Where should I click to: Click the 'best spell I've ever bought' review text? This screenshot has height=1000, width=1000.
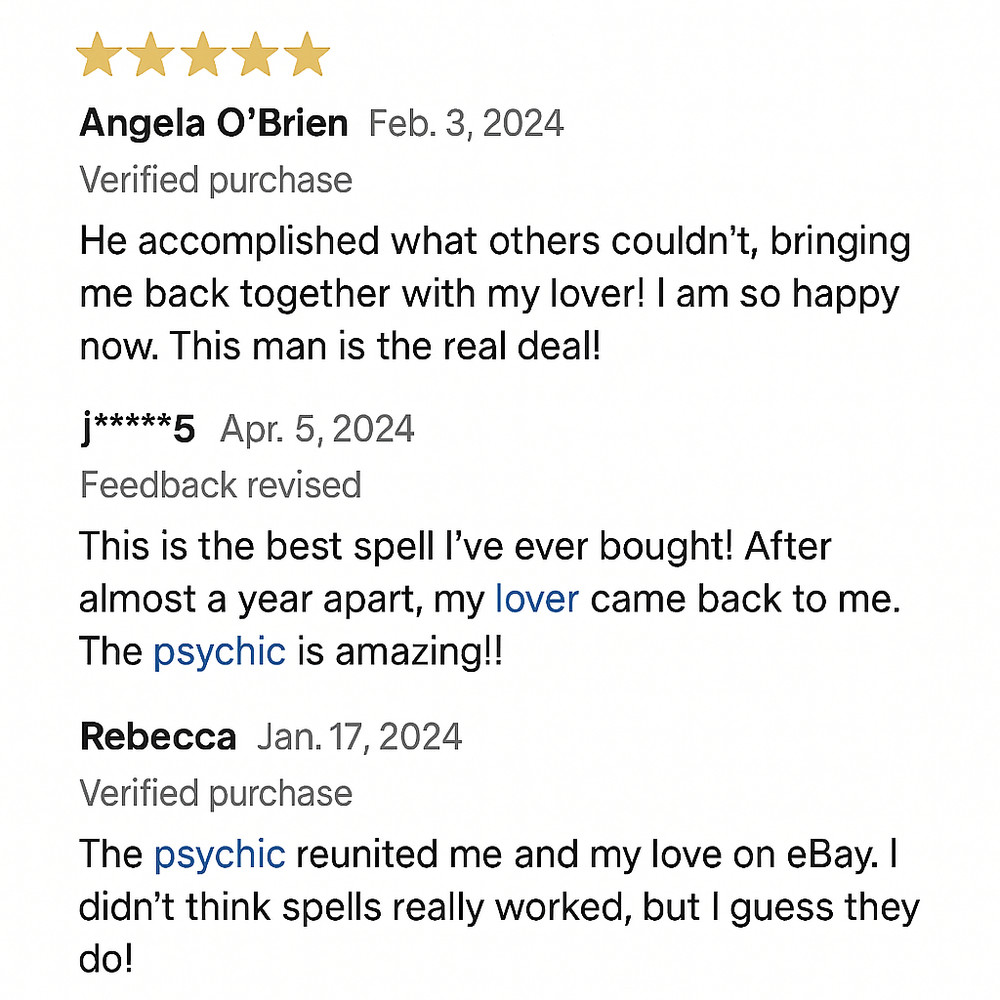point(455,547)
